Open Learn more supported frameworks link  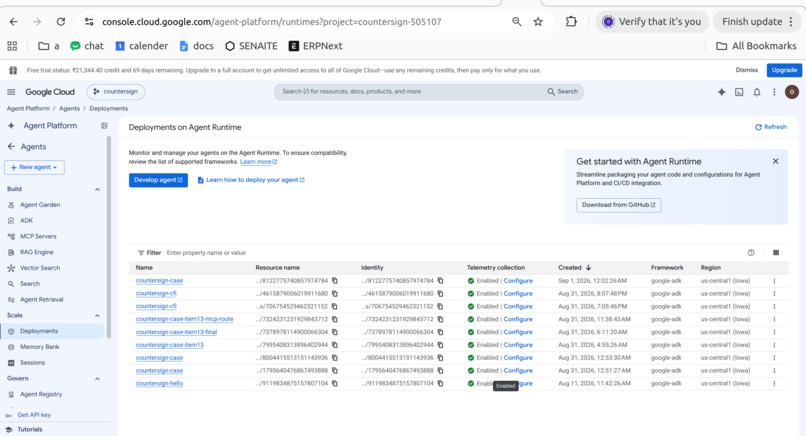click(259, 161)
